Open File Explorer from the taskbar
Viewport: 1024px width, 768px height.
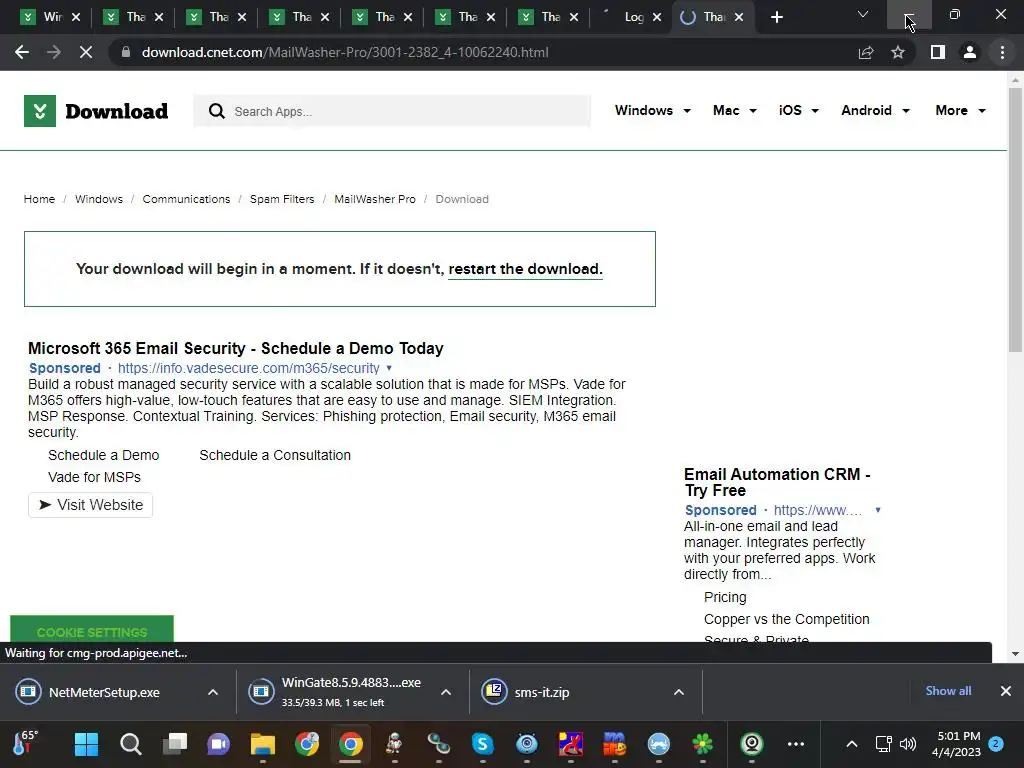point(263,744)
